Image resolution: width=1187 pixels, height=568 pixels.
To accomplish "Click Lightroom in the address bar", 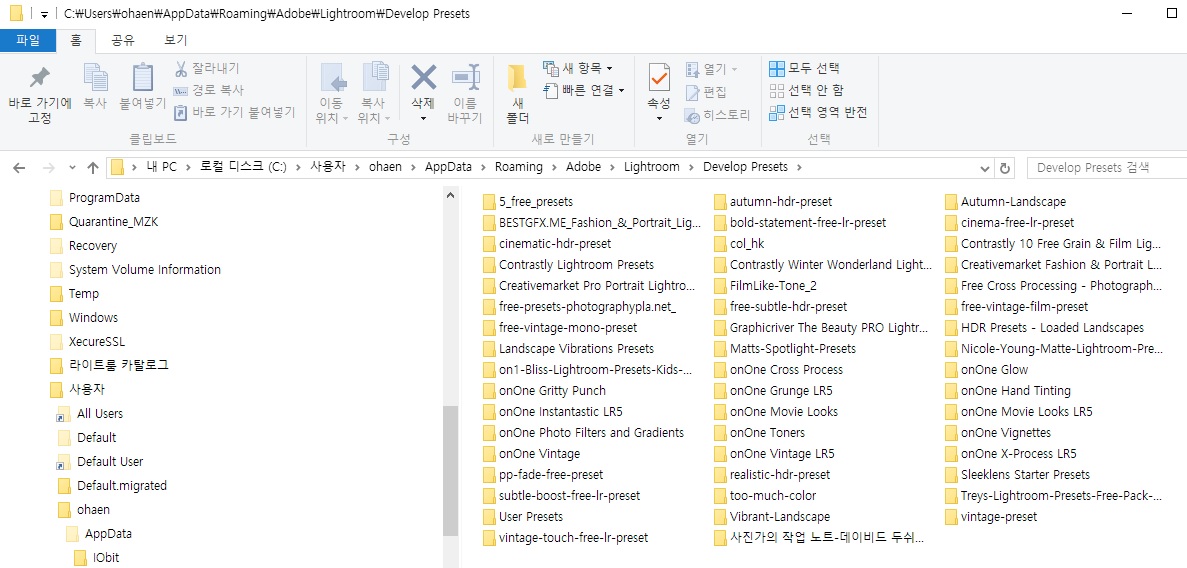I will 652,167.
